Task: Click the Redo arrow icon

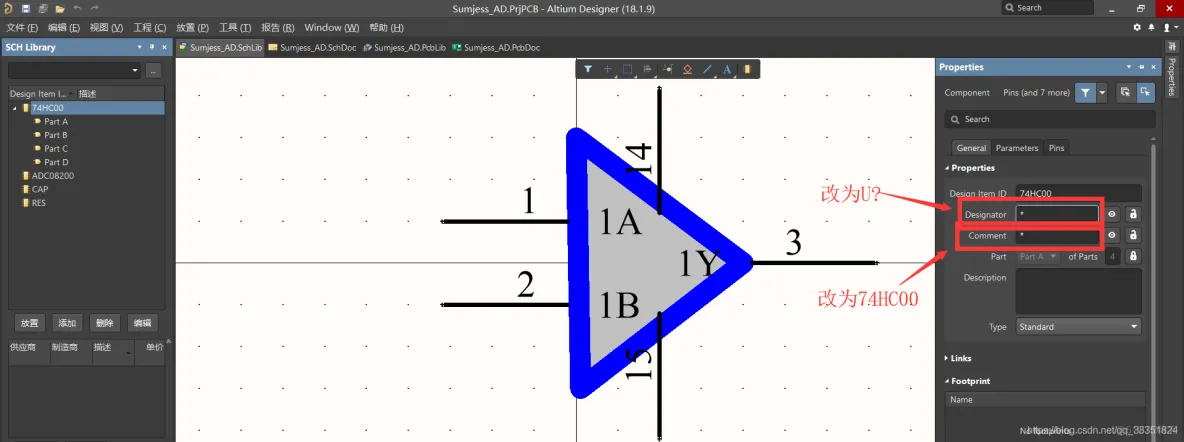Action: coord(94,8)
